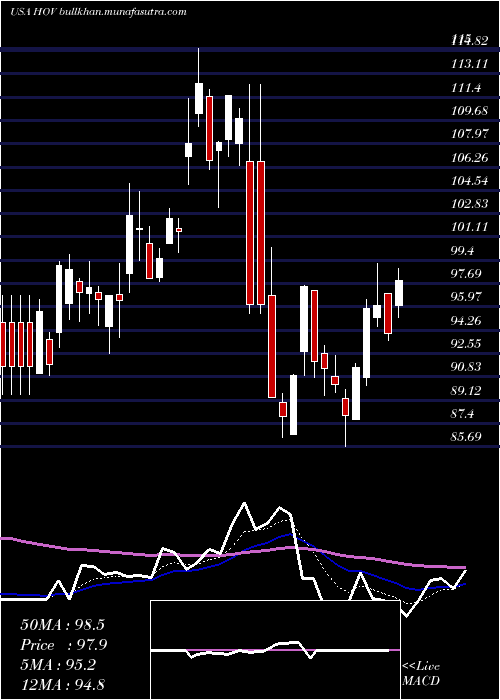Click the 12MA : 94.8 readout
The height and width of the screenshot is (700, 500).
[62, 684]
